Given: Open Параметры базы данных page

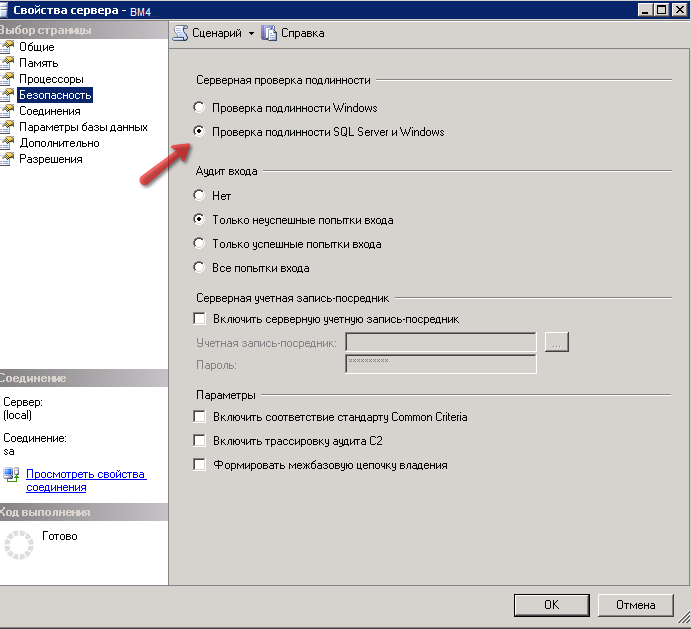Looking at the screenshot, I should 83,127.
